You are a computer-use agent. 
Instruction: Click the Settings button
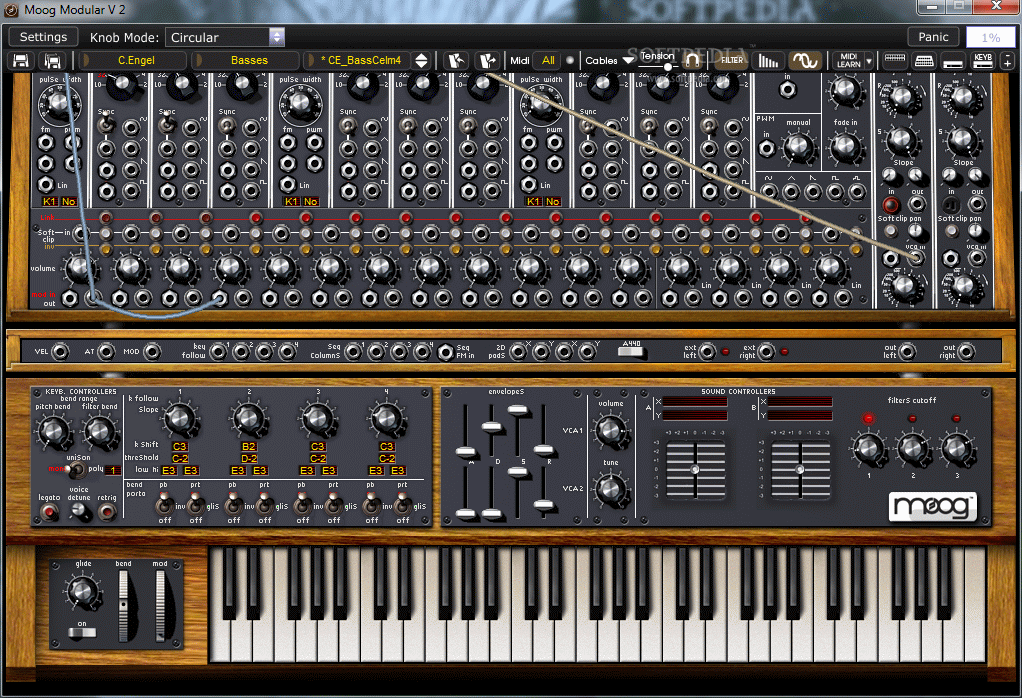[43, 36]
